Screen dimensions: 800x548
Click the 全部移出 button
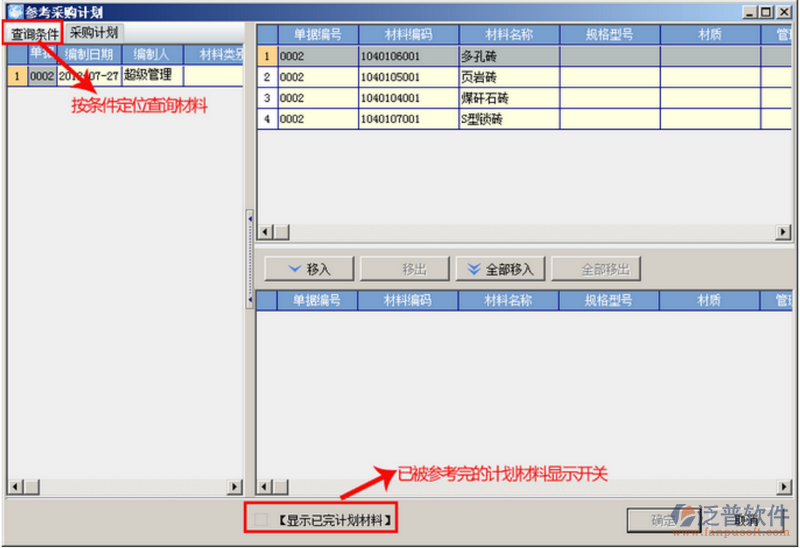pyautogui.click(x=596, y=269)
